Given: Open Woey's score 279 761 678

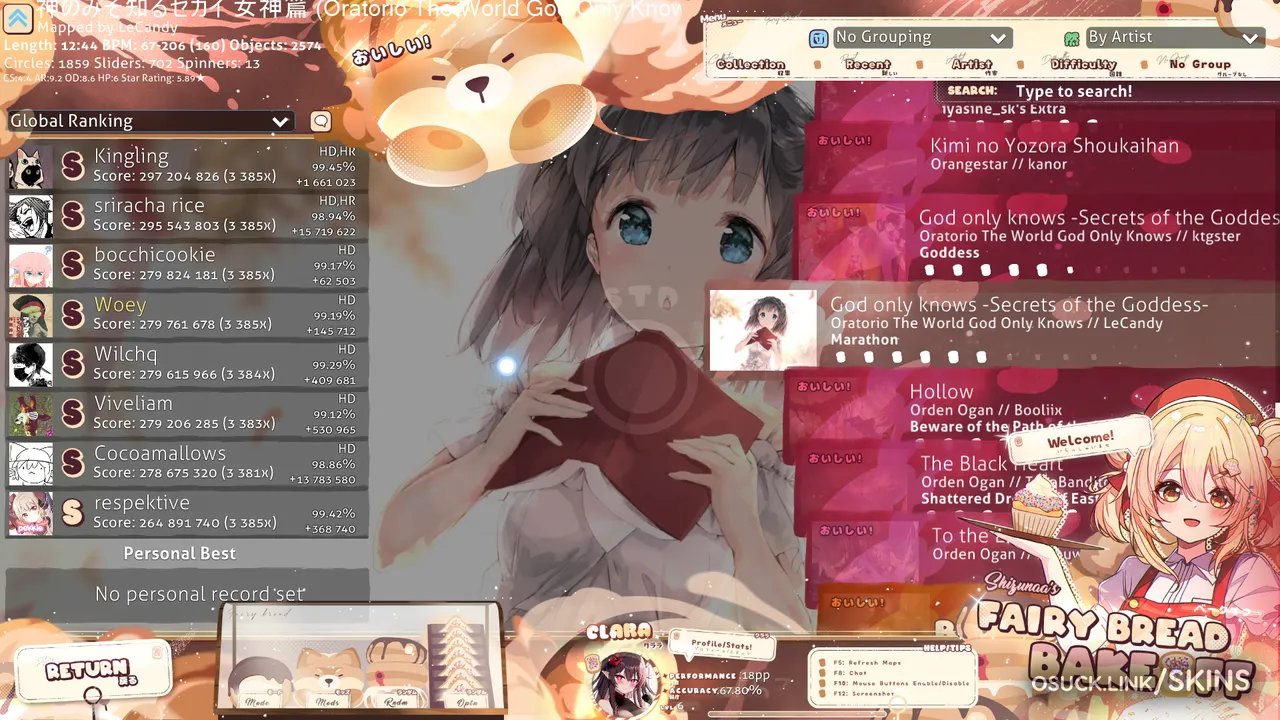Looking at the screenshot, I should pos(186,316).
